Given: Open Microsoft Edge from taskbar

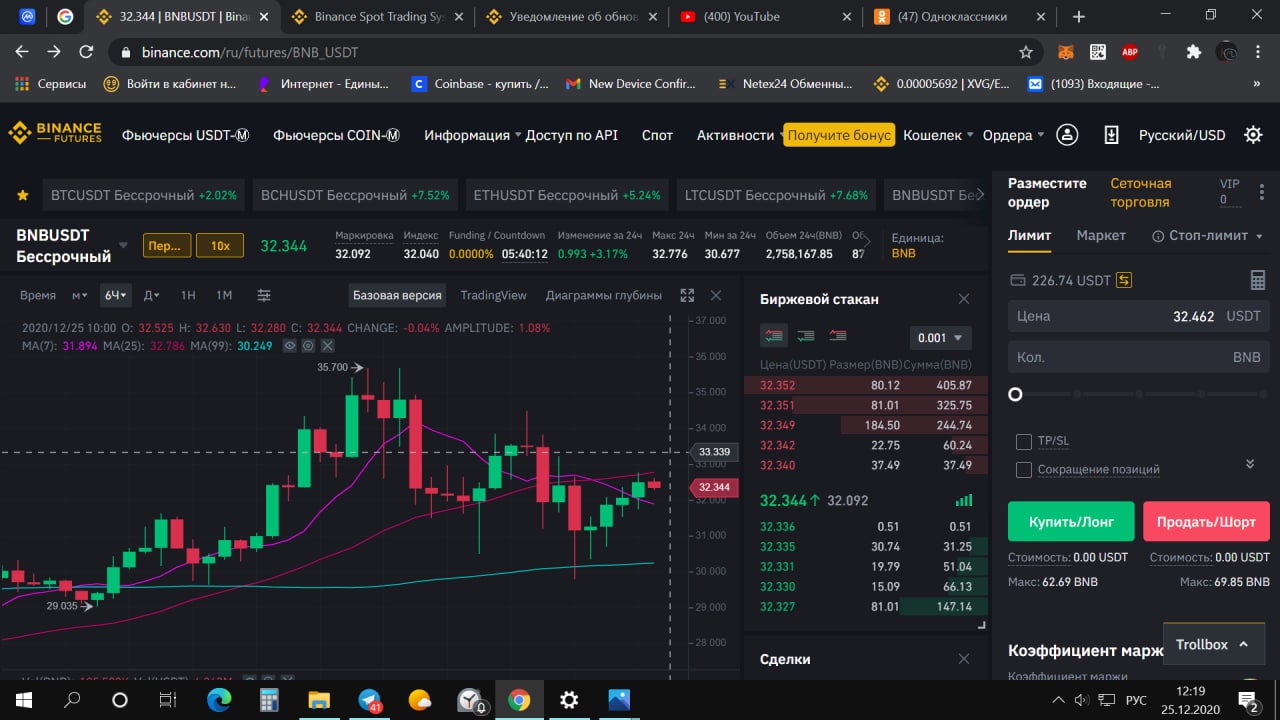Looking at the screenshot, I should click(219, 699).
